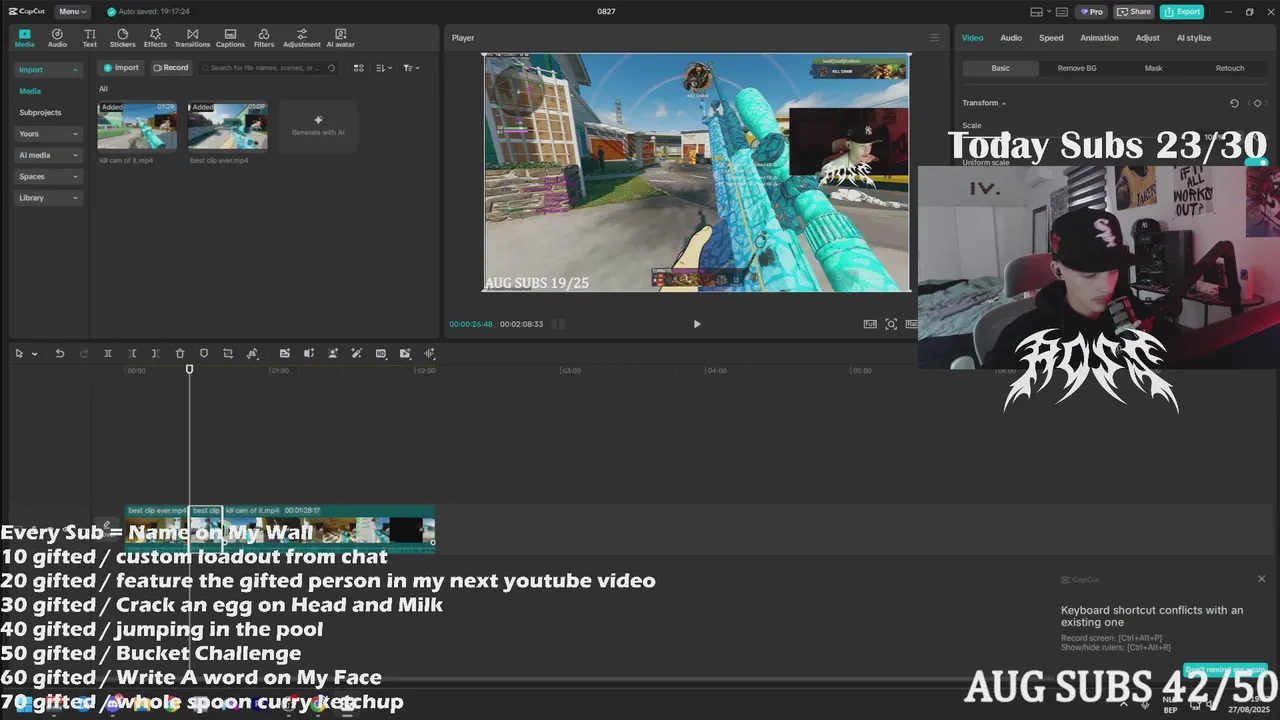Open the Audio library in the top toolbar

(x=57, y=38)
